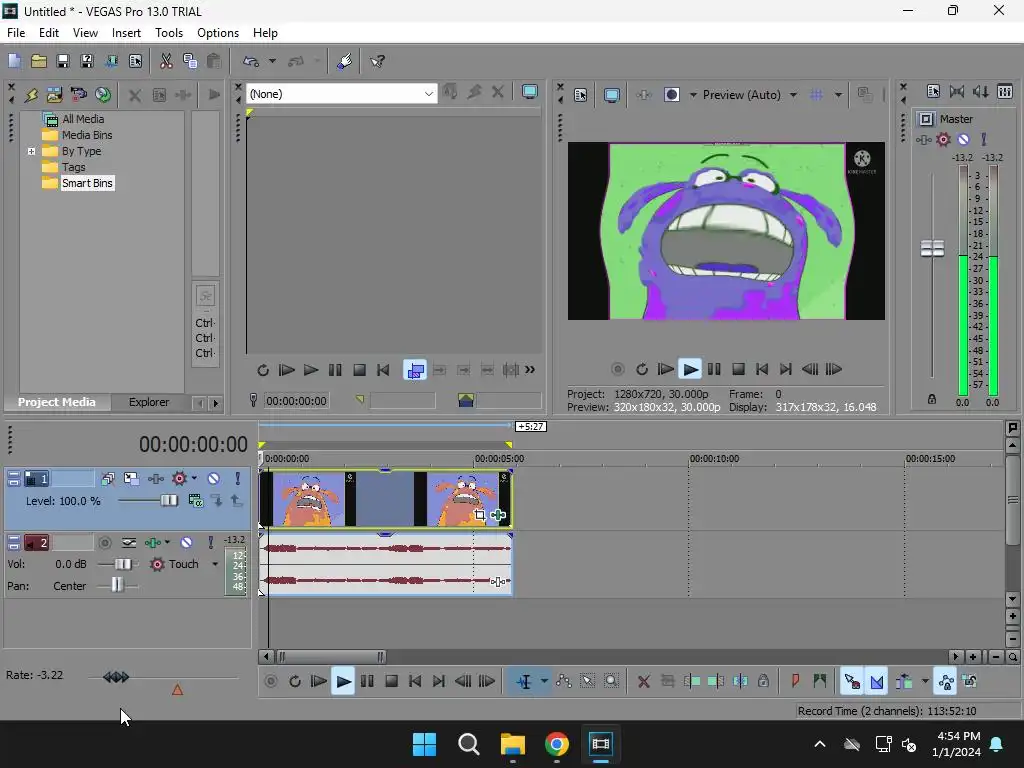Select the Project Media tab
This screenshot has width=1024, height=768.
tap(56, 402)
